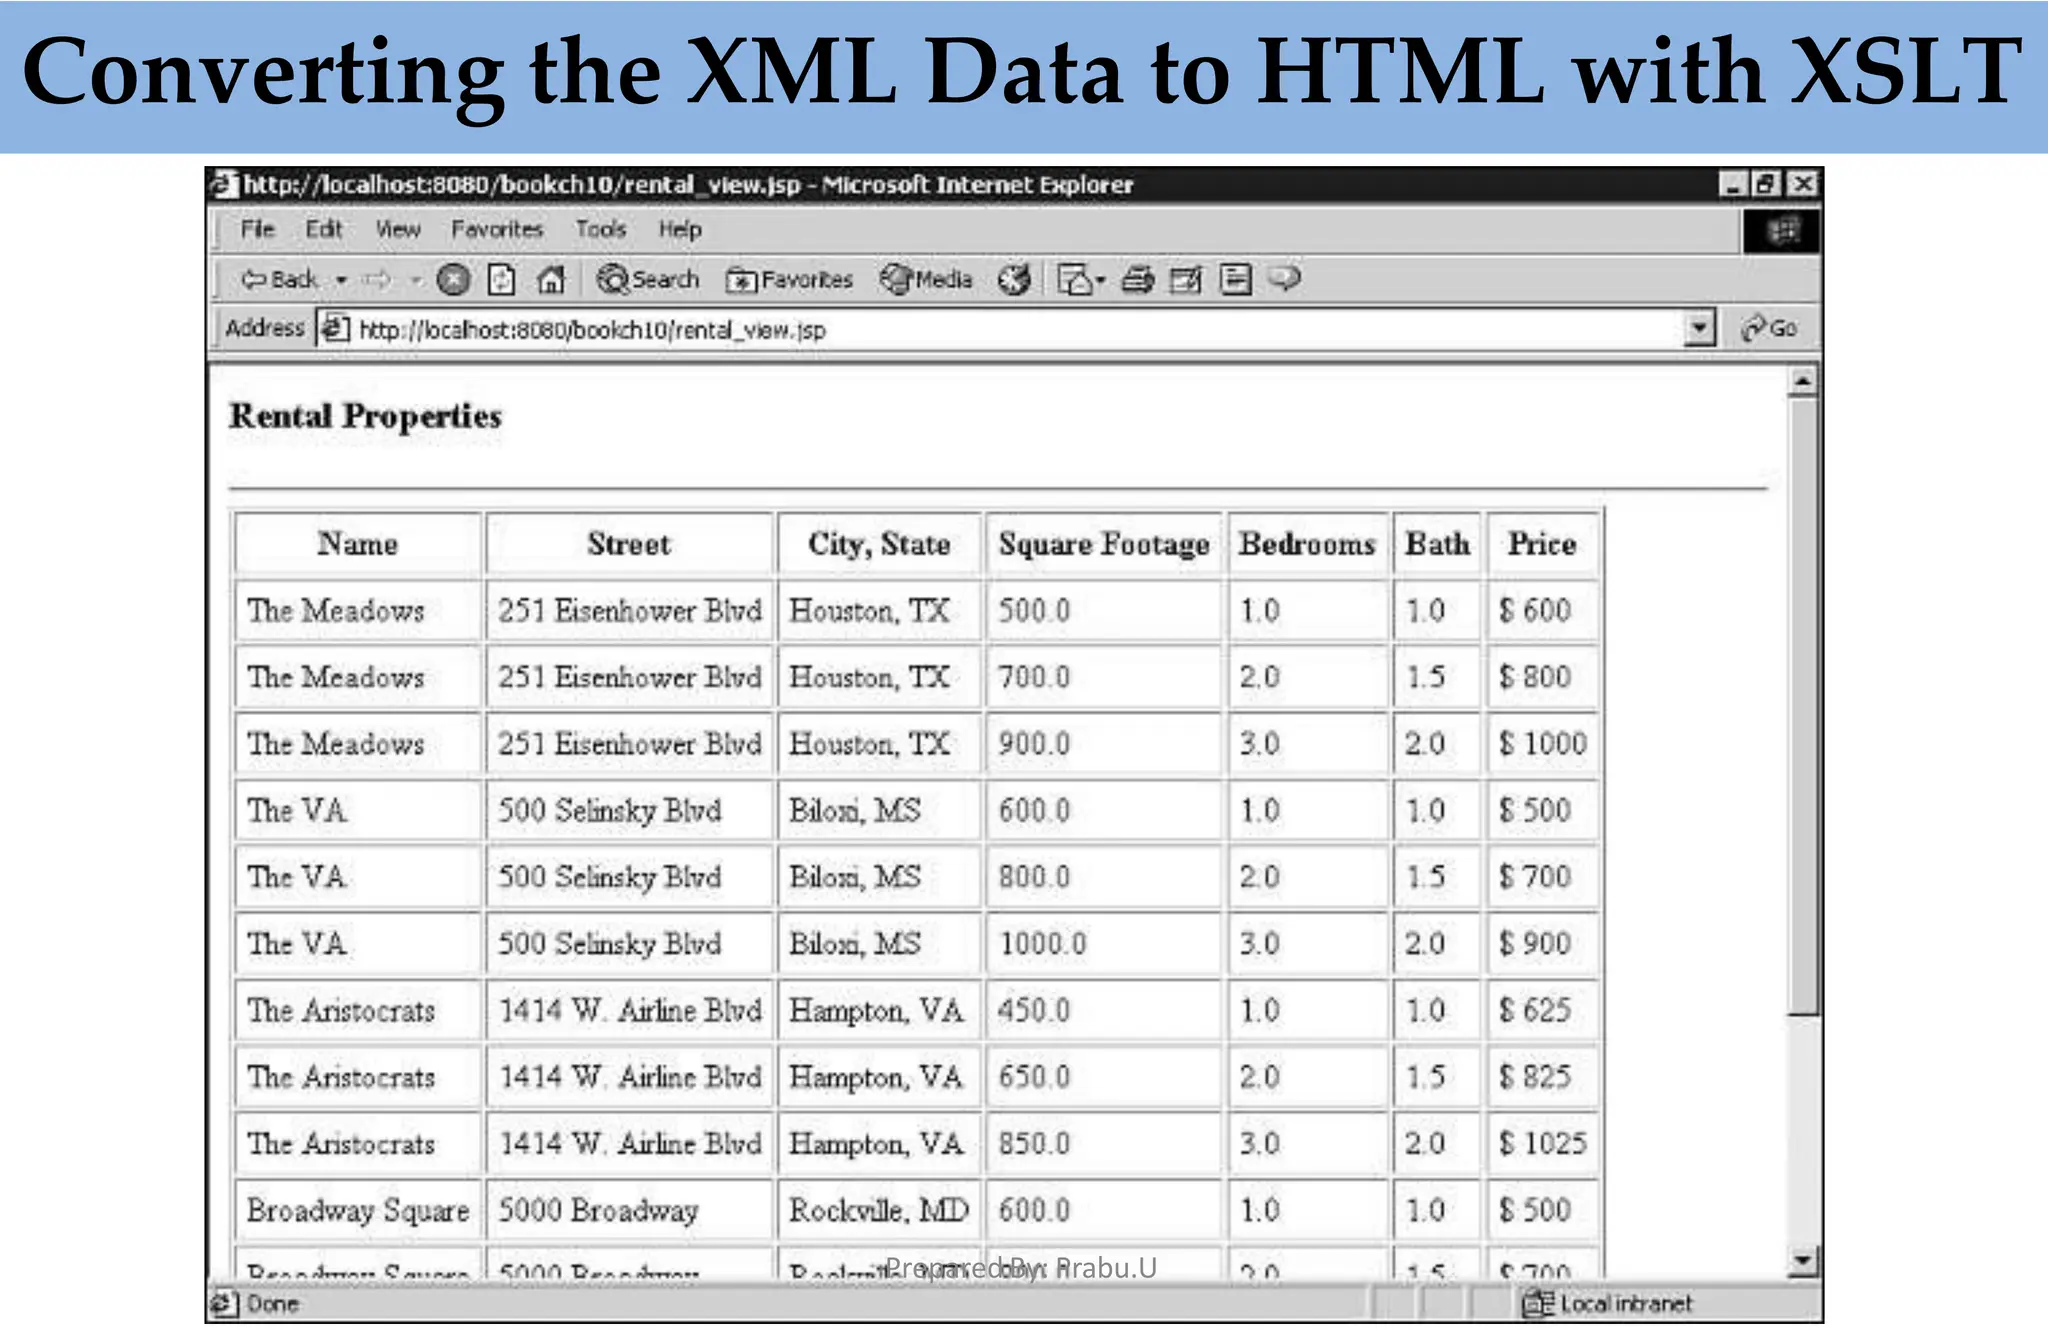Click the Bath column header
Image resolution: width=2048 pixels, height=1331 pixels.
[1437, 544]
